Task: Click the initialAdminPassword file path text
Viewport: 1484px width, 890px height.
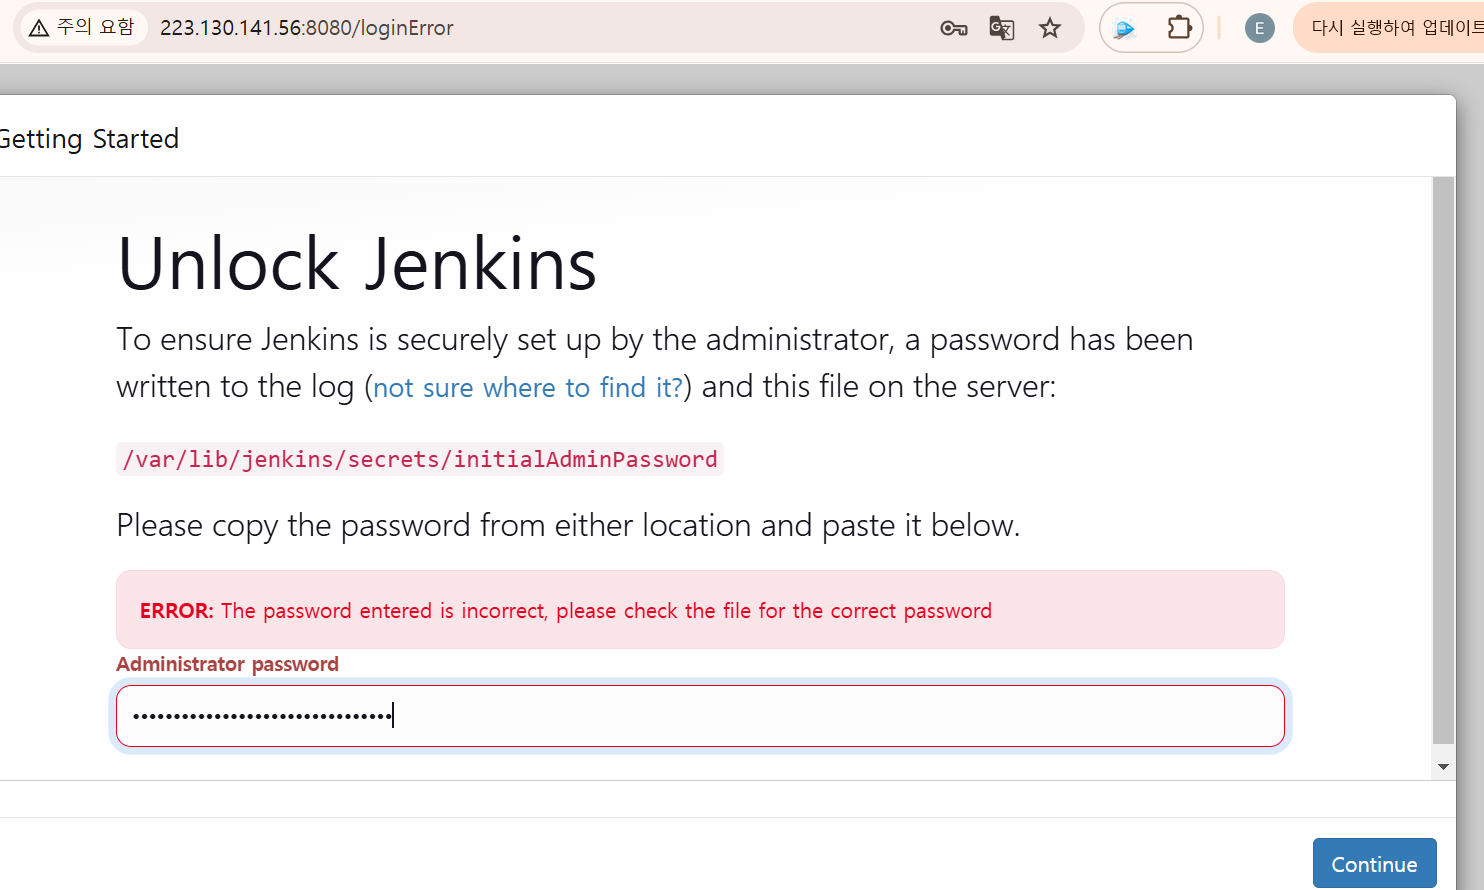Action: pos(420,459)
